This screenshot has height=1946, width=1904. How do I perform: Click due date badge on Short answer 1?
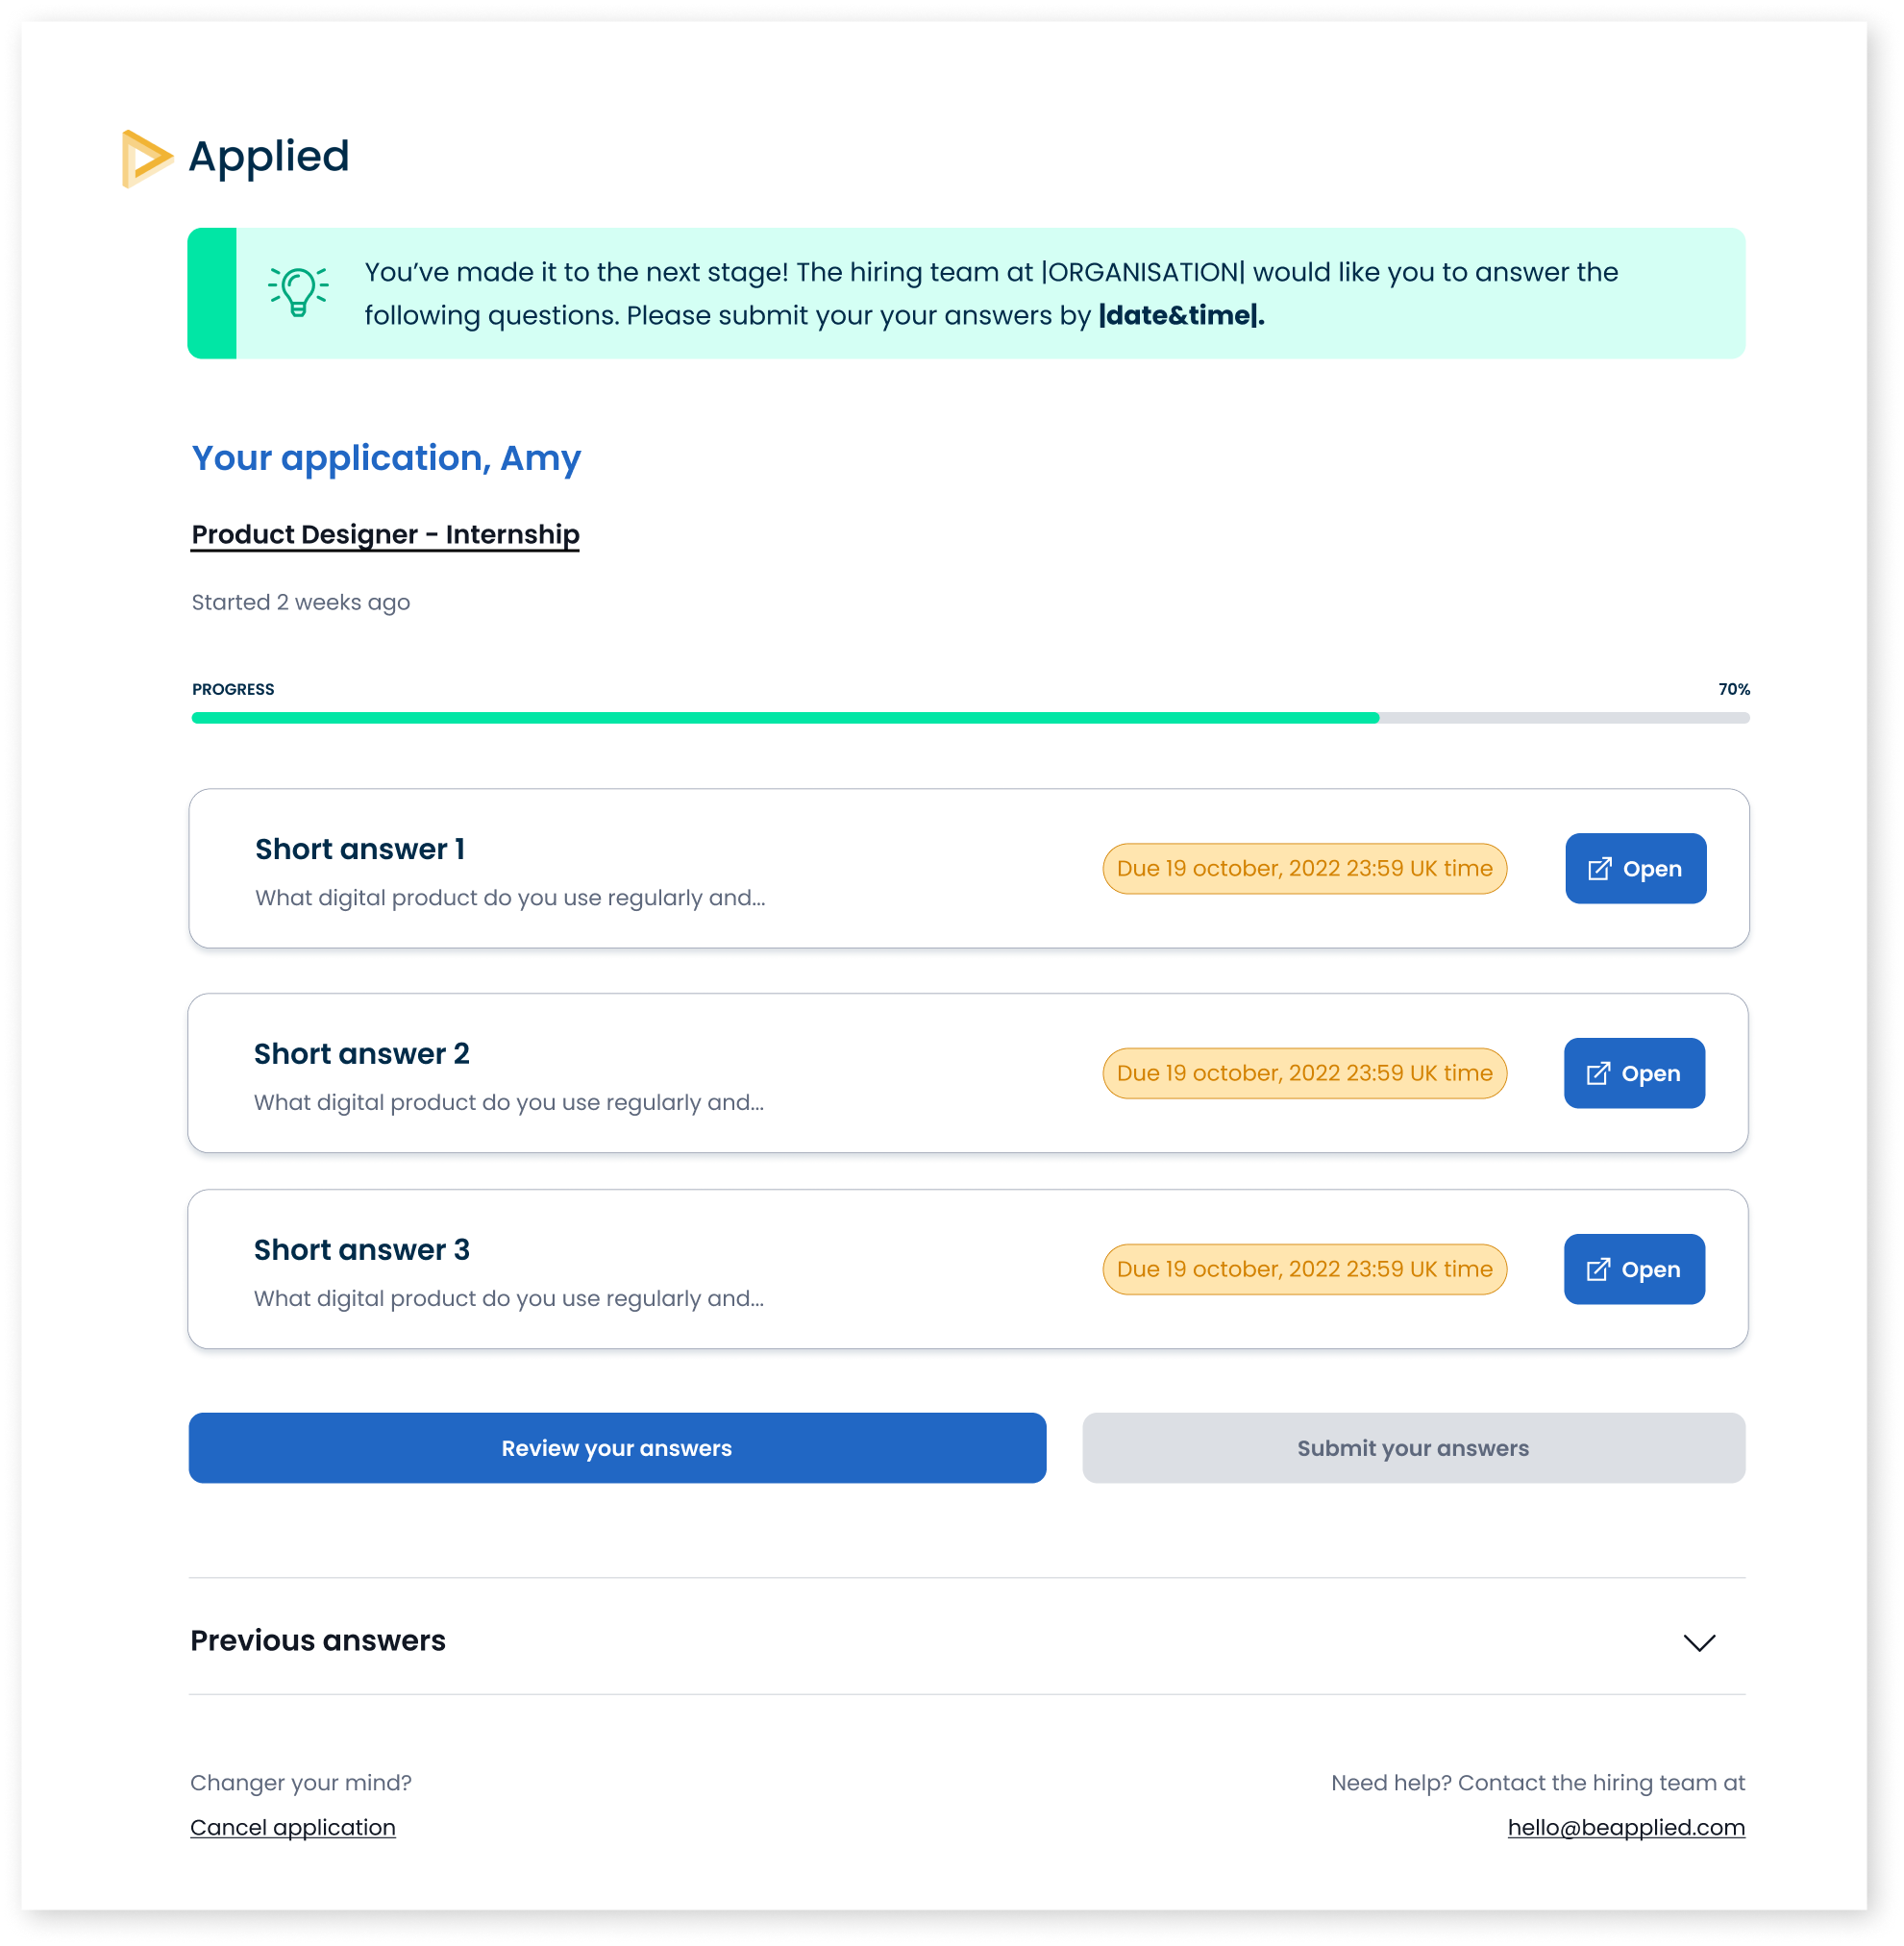(x=1304, y=868)
